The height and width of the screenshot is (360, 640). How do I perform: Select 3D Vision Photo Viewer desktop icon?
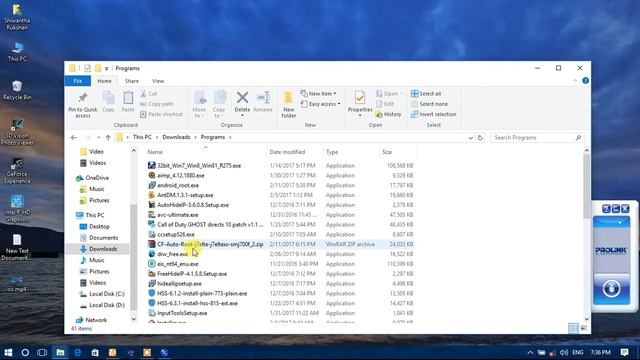(x=17, y=132)
